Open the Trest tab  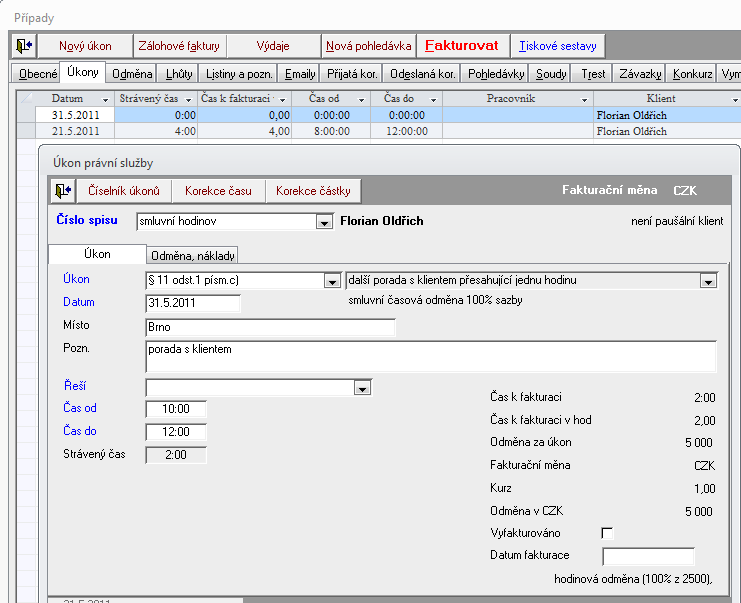point(593,74)
